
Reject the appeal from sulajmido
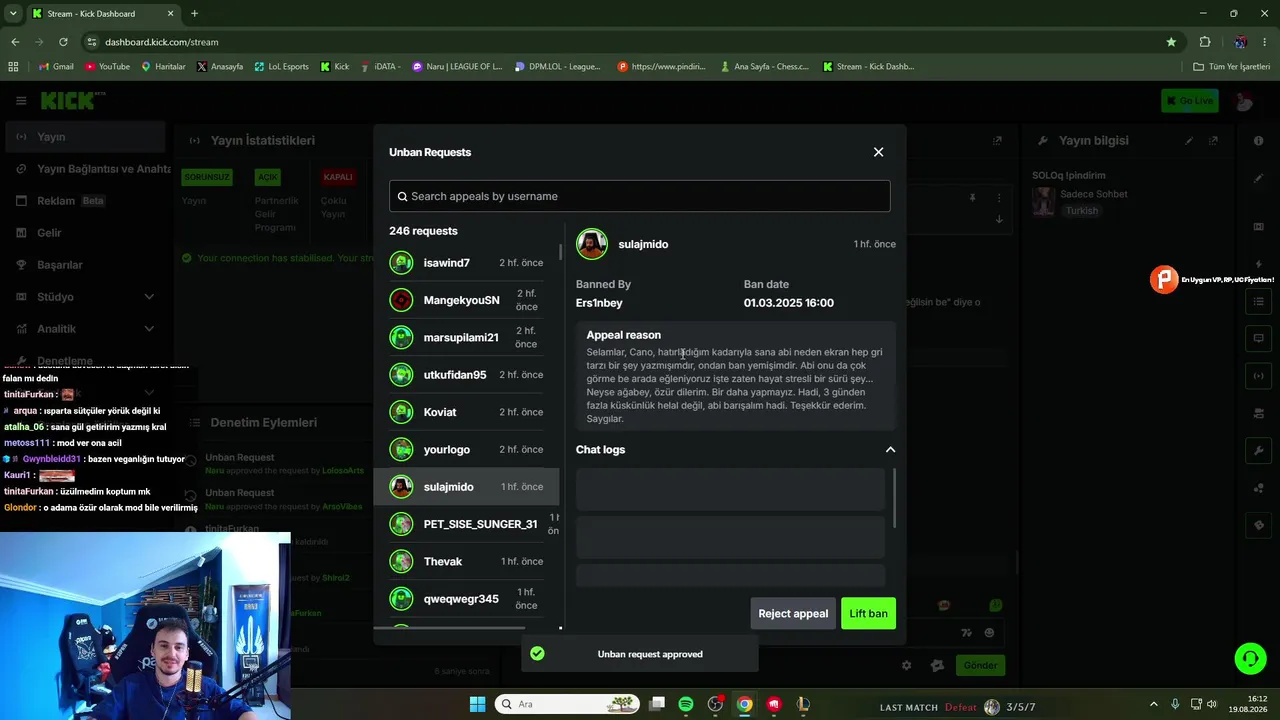[793, 614]
